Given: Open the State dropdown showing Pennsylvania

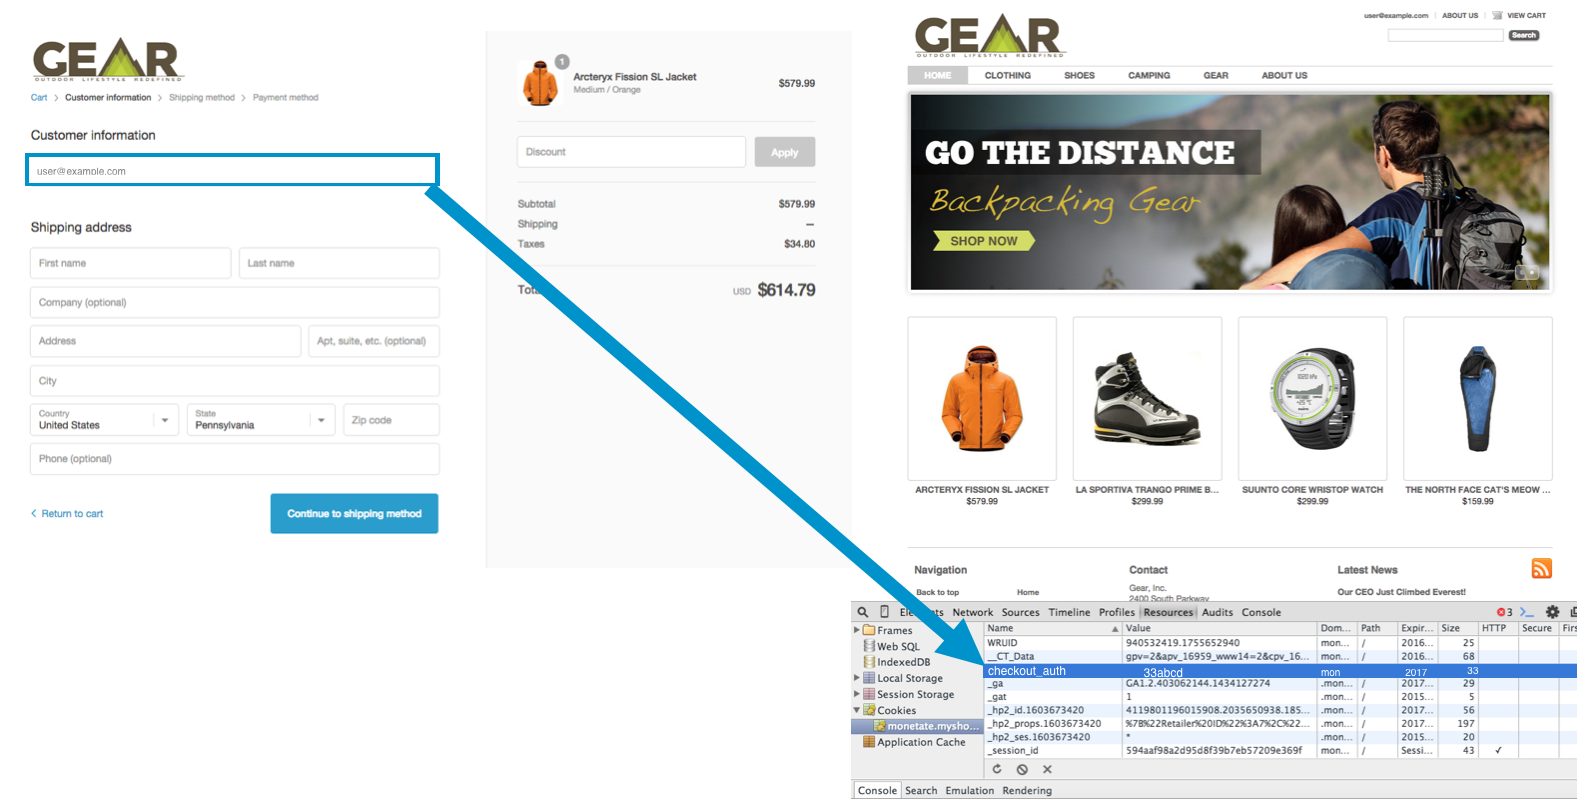Looking at the screenshot, I should click(261, 420).
